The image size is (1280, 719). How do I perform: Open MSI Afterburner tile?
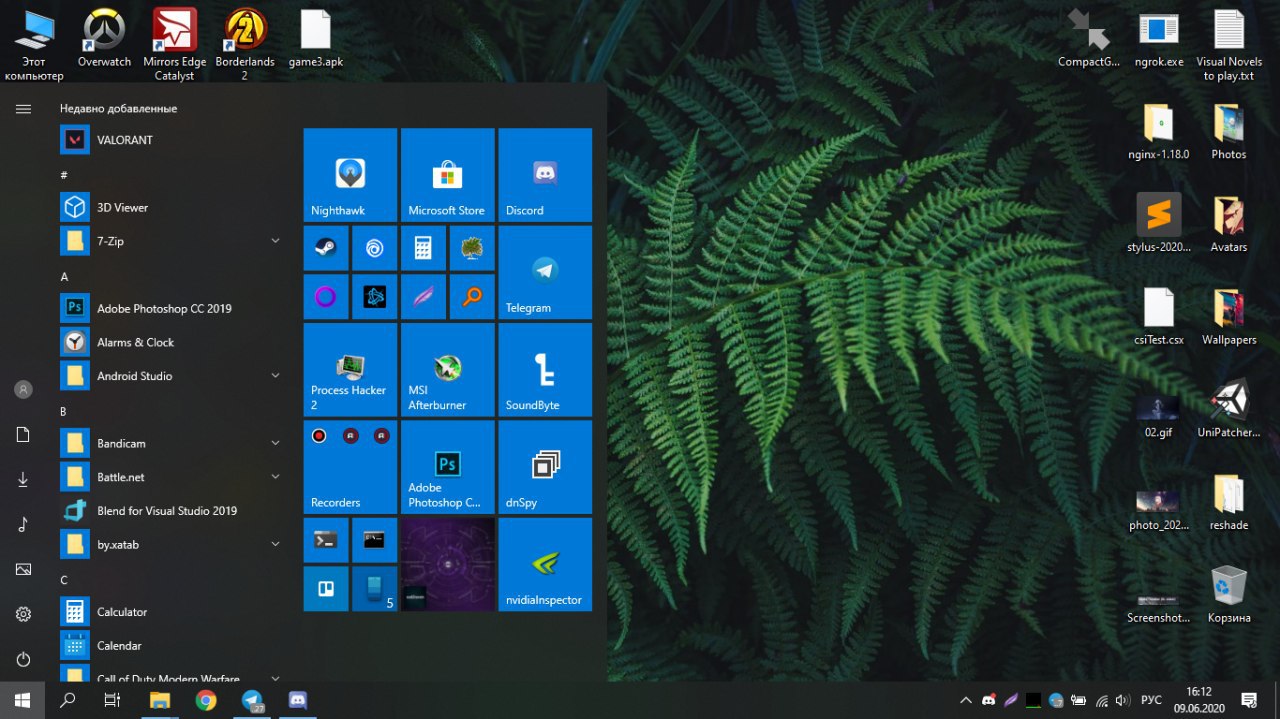447,370
